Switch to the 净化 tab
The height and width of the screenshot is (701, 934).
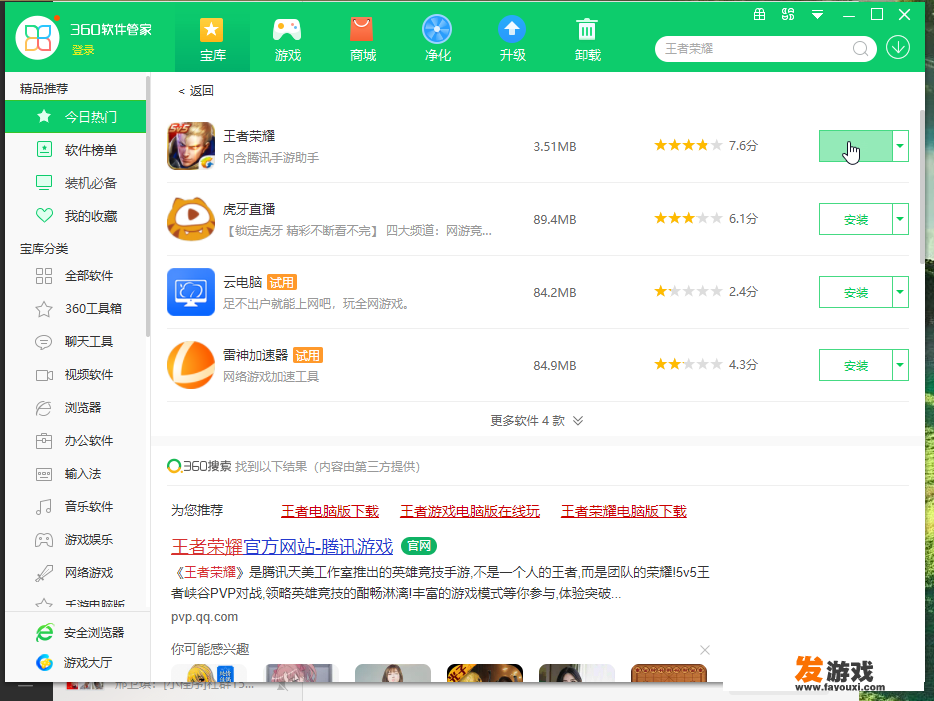click(437, 40)
